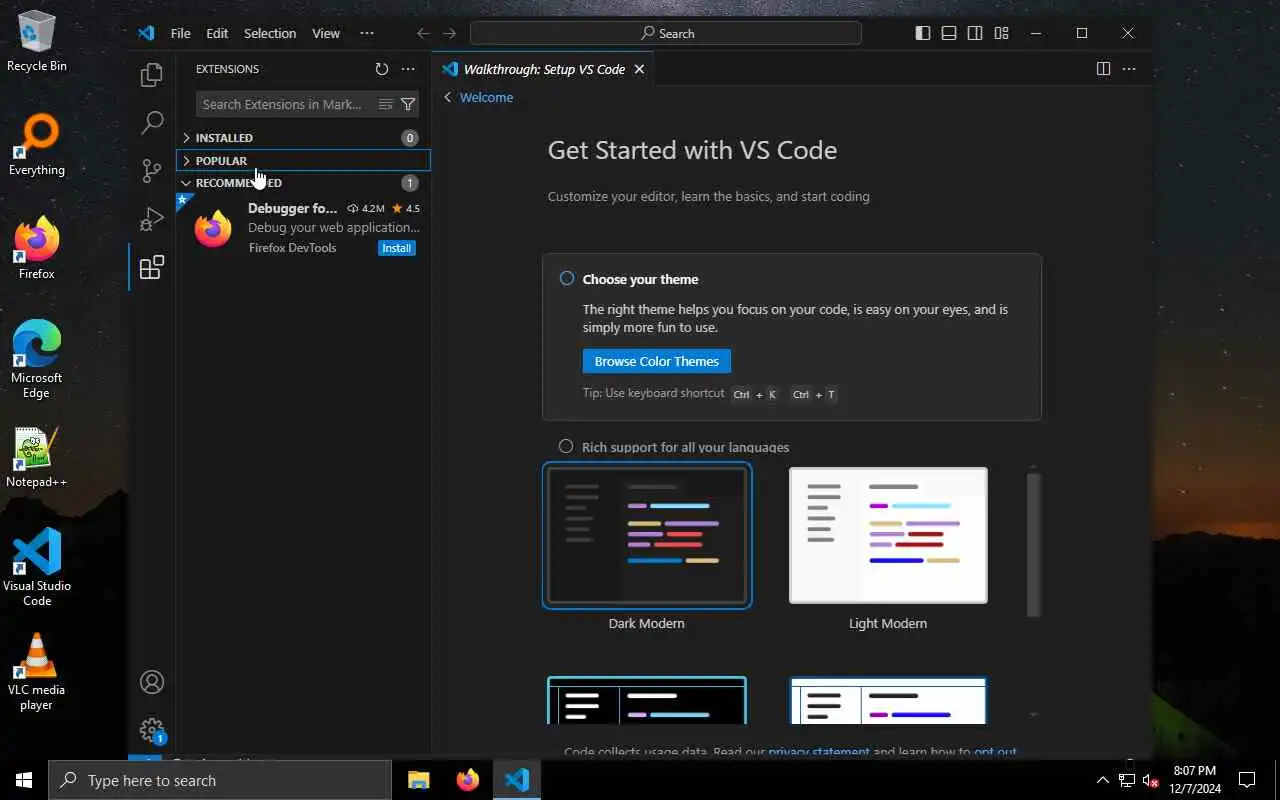Open Firefox desktop shortcut
The image size is (1280, 800).
(37, 248)
